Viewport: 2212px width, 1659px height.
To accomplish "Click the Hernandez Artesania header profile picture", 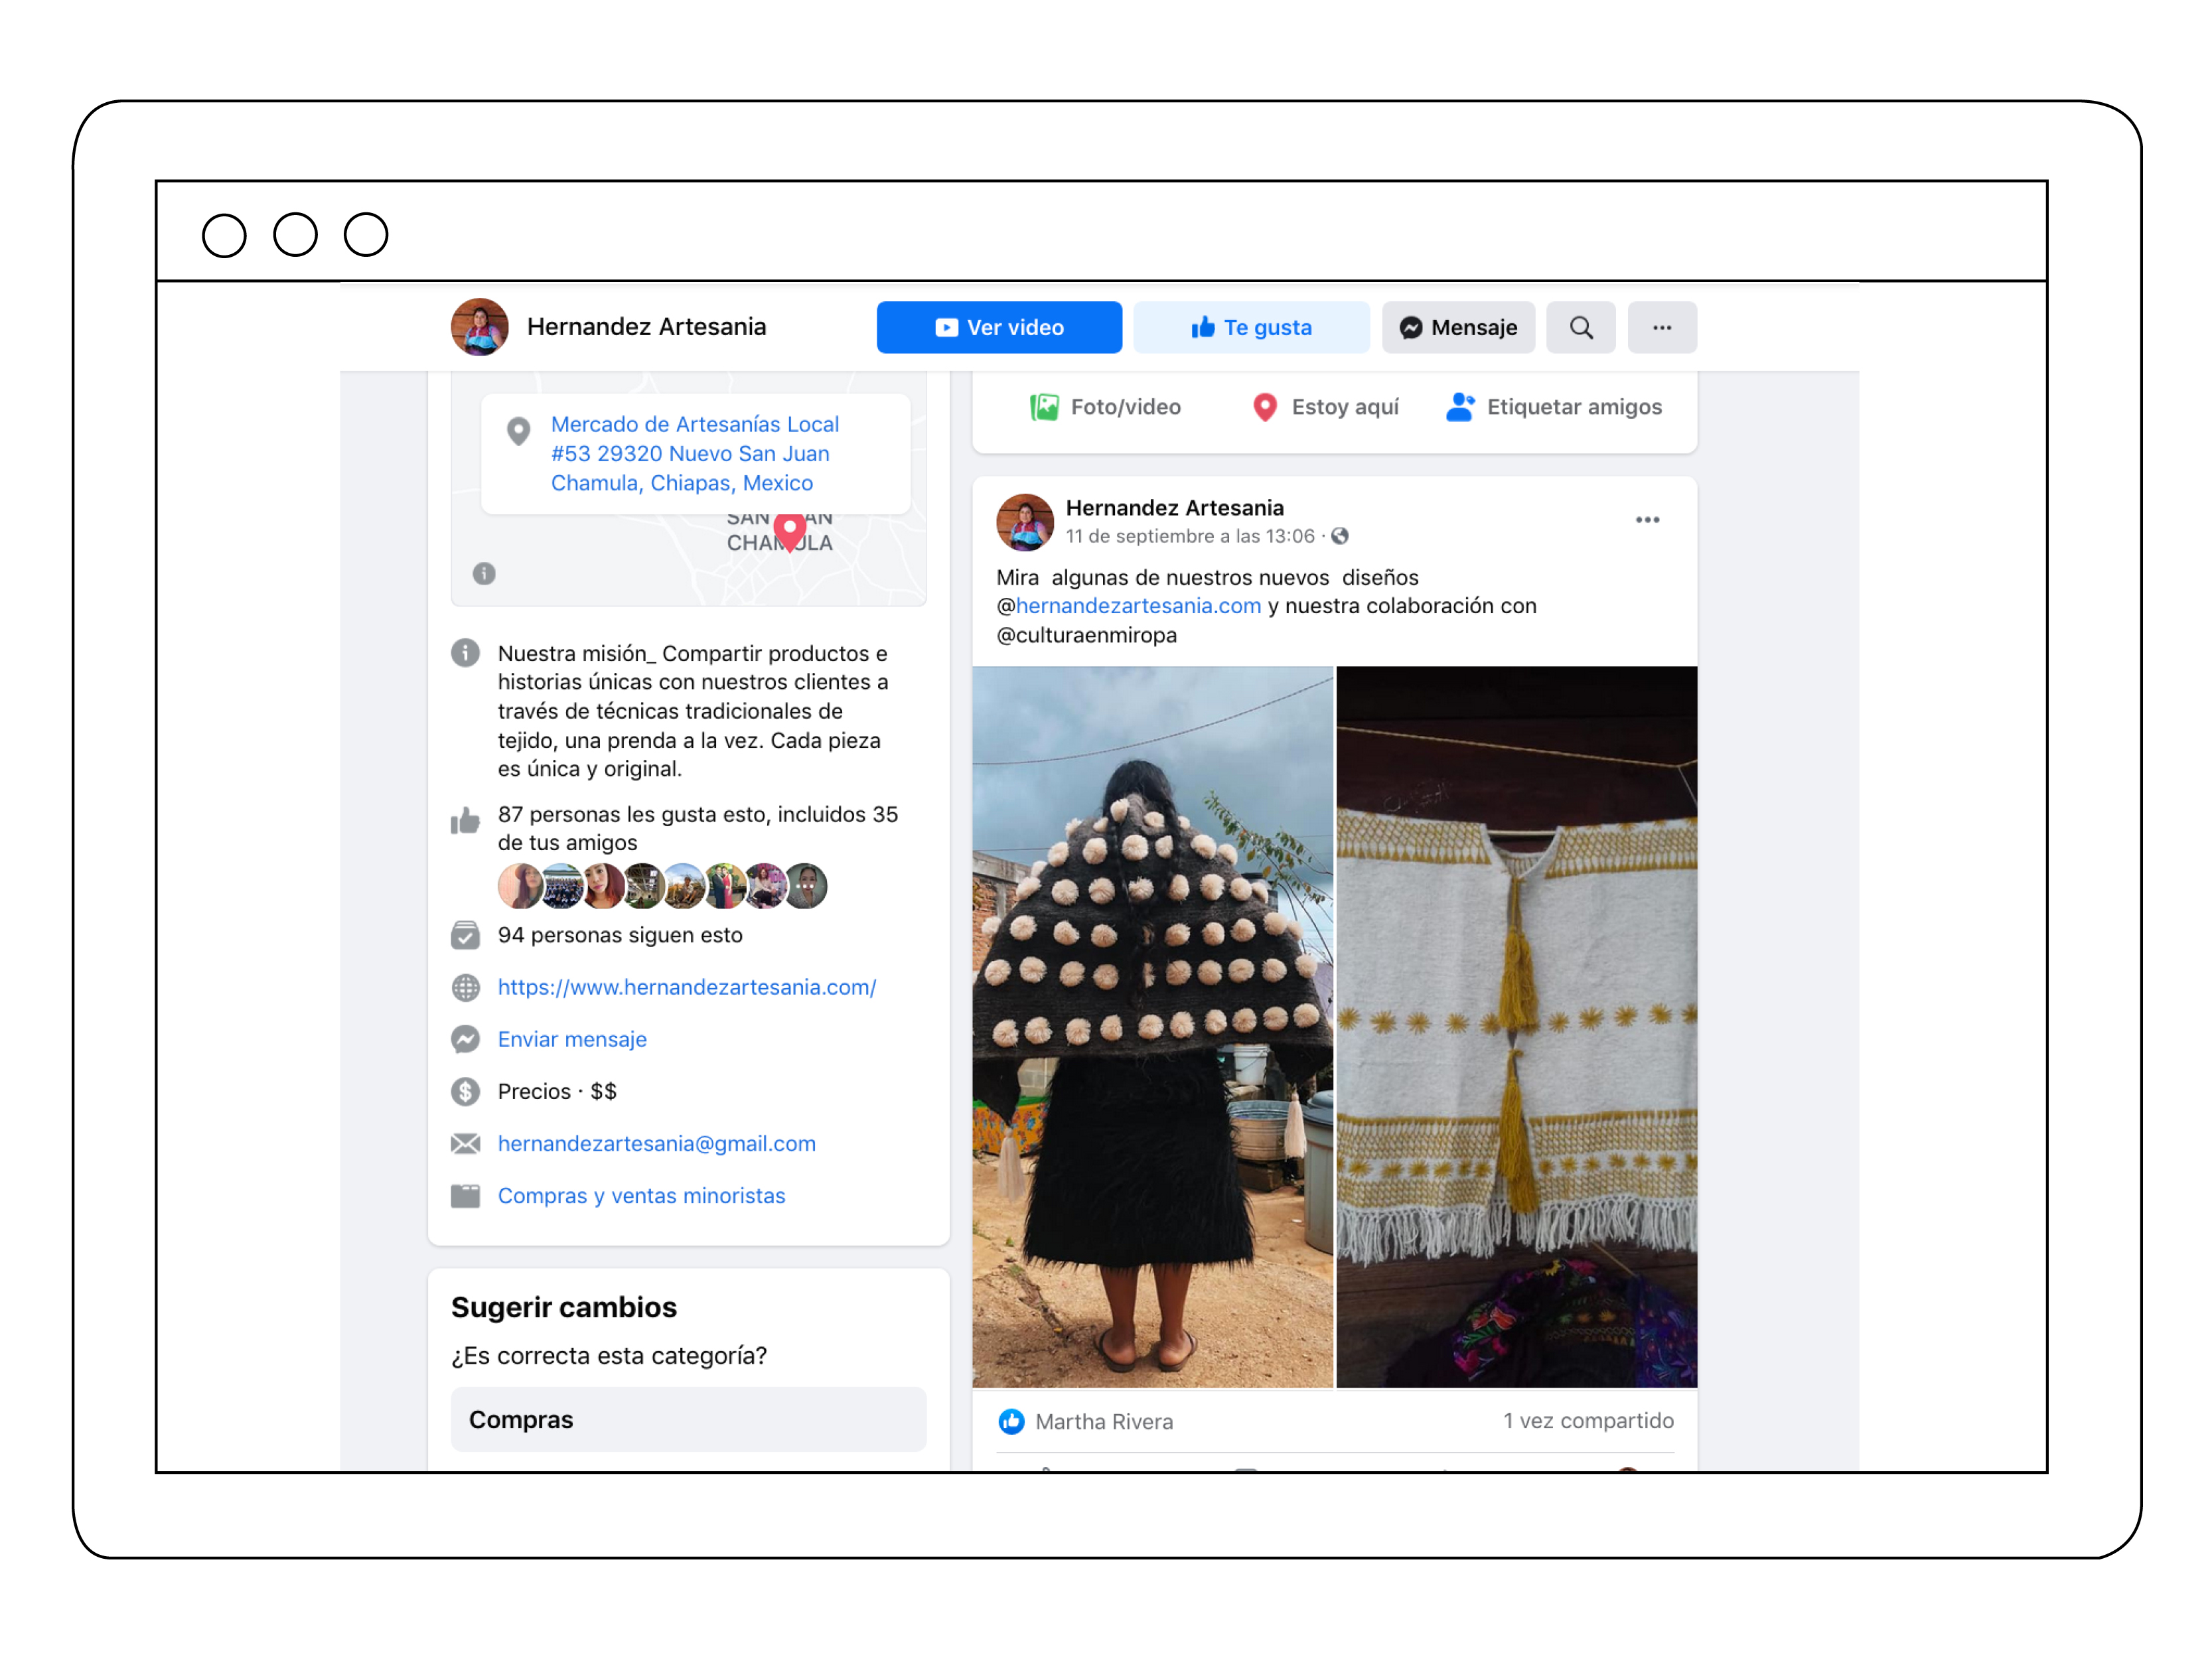I will [x=480, y=327].
